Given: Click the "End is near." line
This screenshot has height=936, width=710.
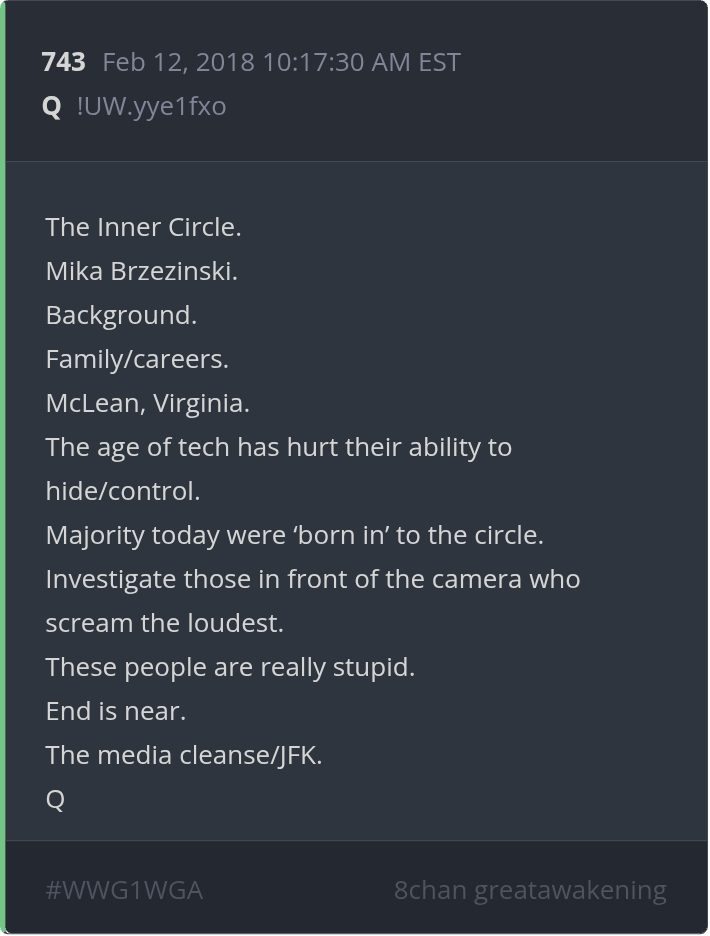Looking at the screenshot, I should (x=116, y=711).
